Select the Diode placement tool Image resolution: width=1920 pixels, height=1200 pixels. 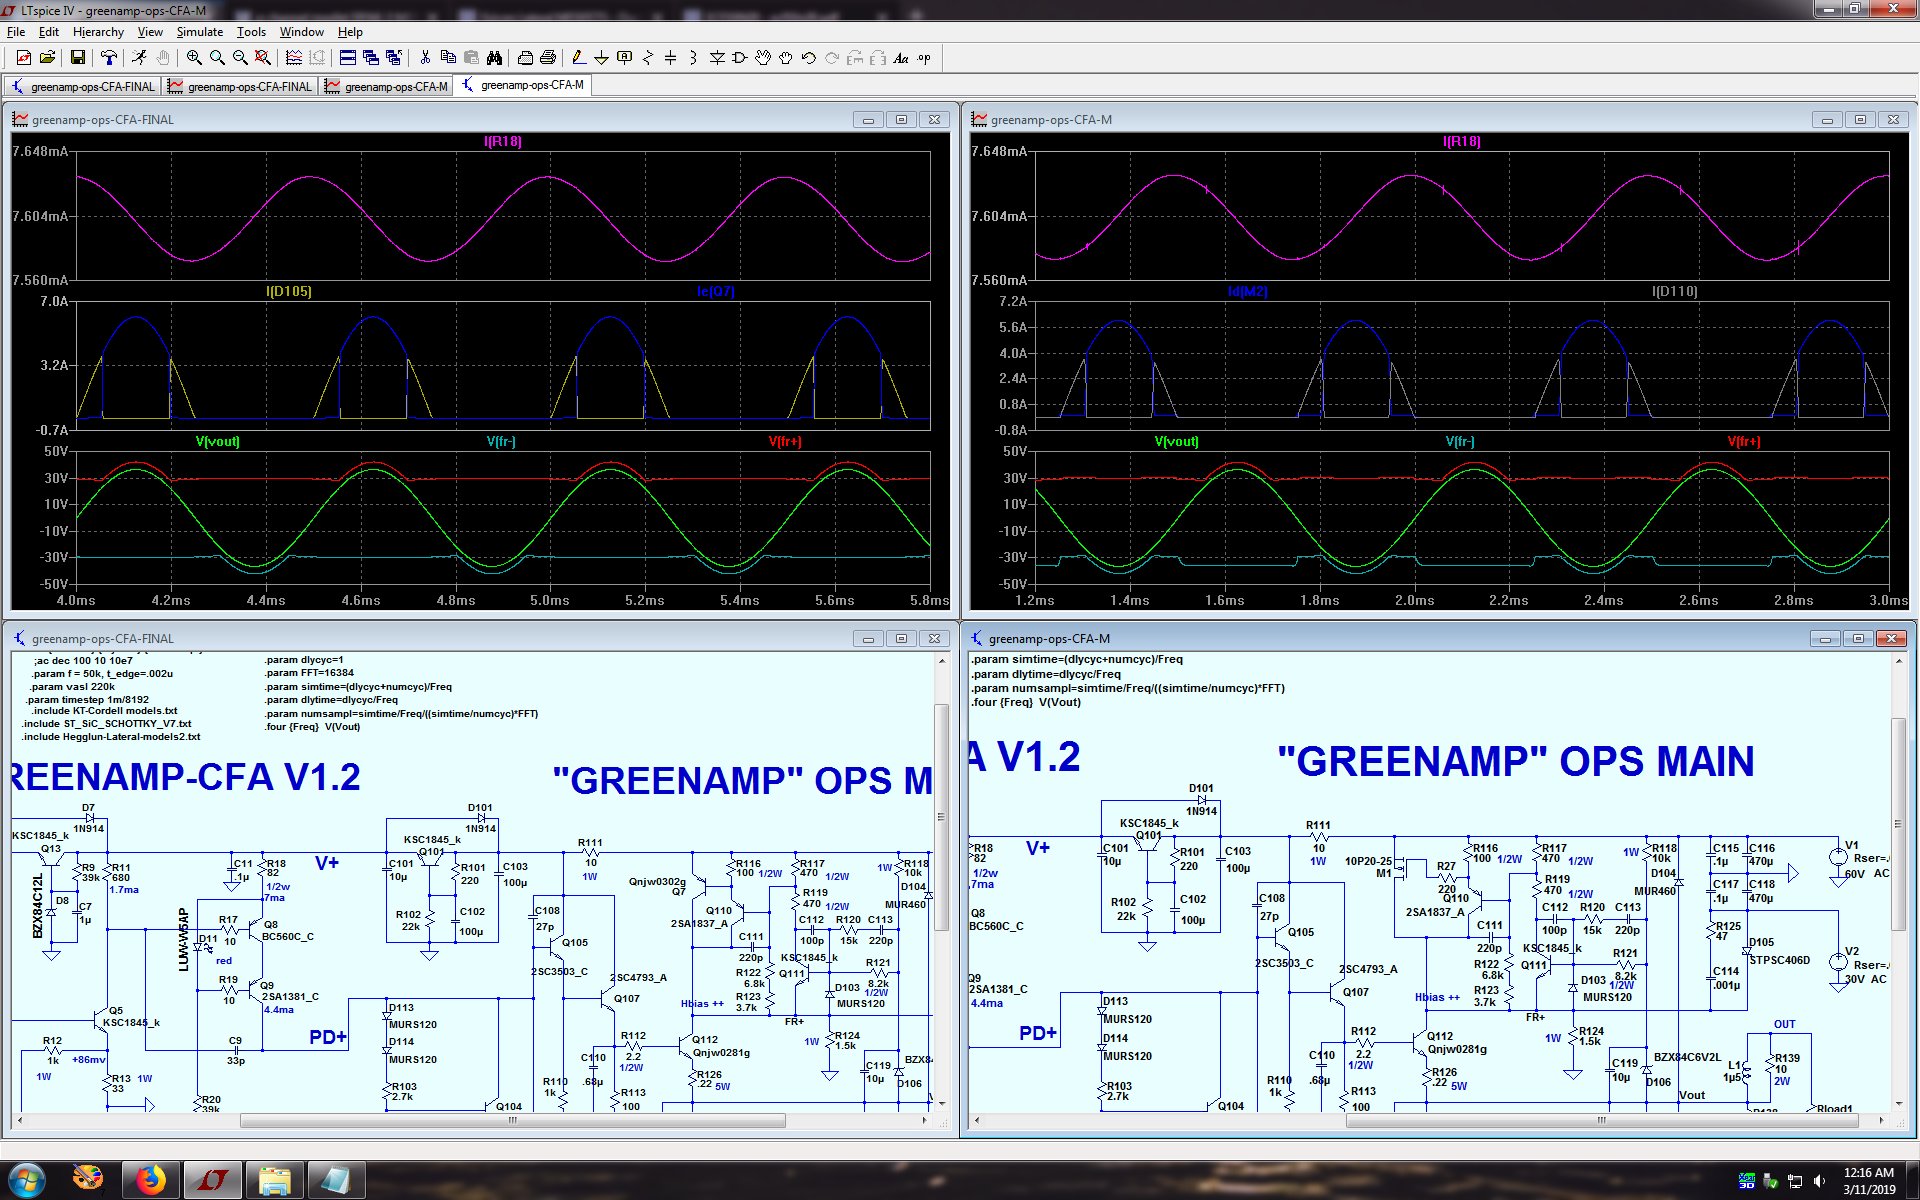717,58
